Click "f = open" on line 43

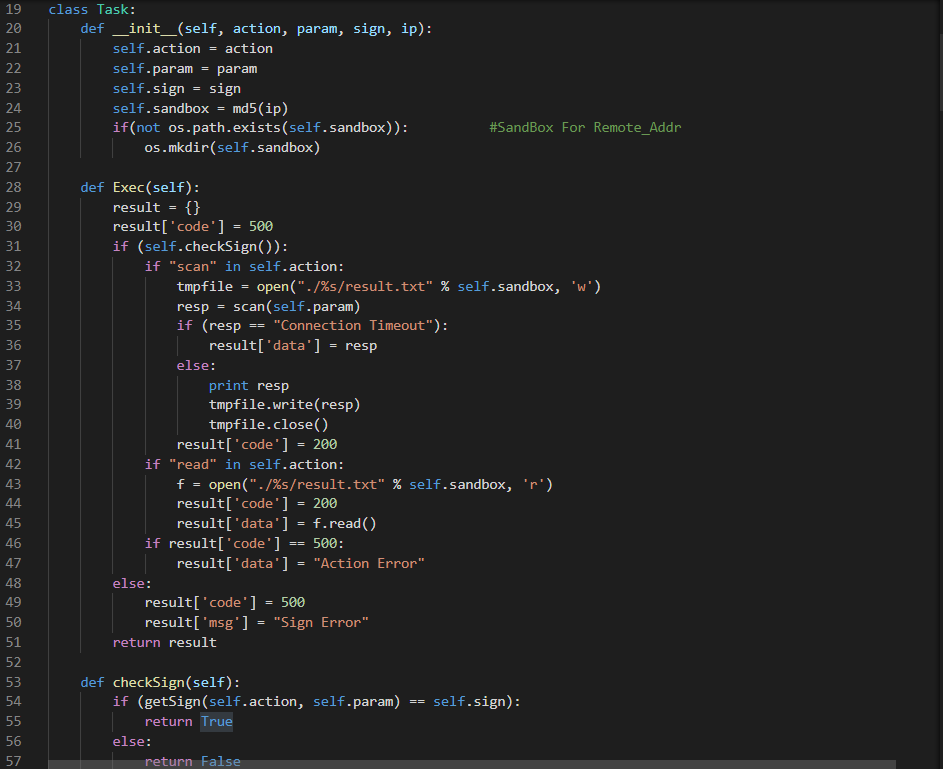[x=209, y=485]
